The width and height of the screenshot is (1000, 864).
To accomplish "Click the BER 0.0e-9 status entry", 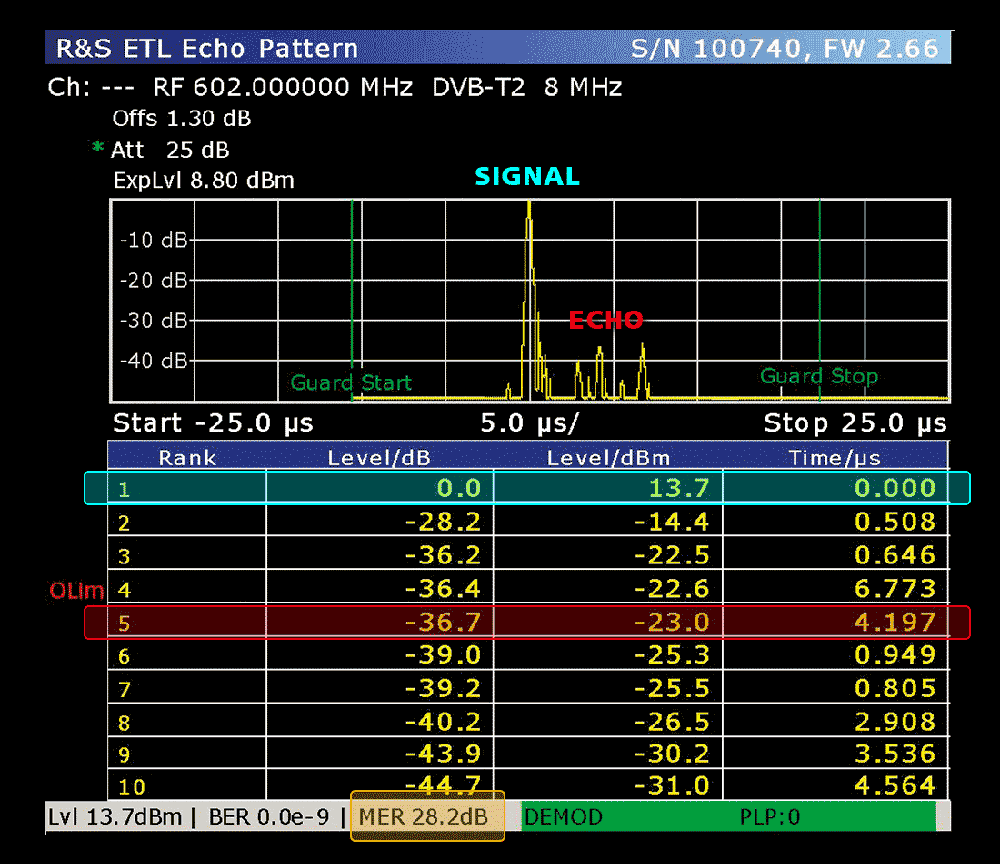I will point(269,817).
